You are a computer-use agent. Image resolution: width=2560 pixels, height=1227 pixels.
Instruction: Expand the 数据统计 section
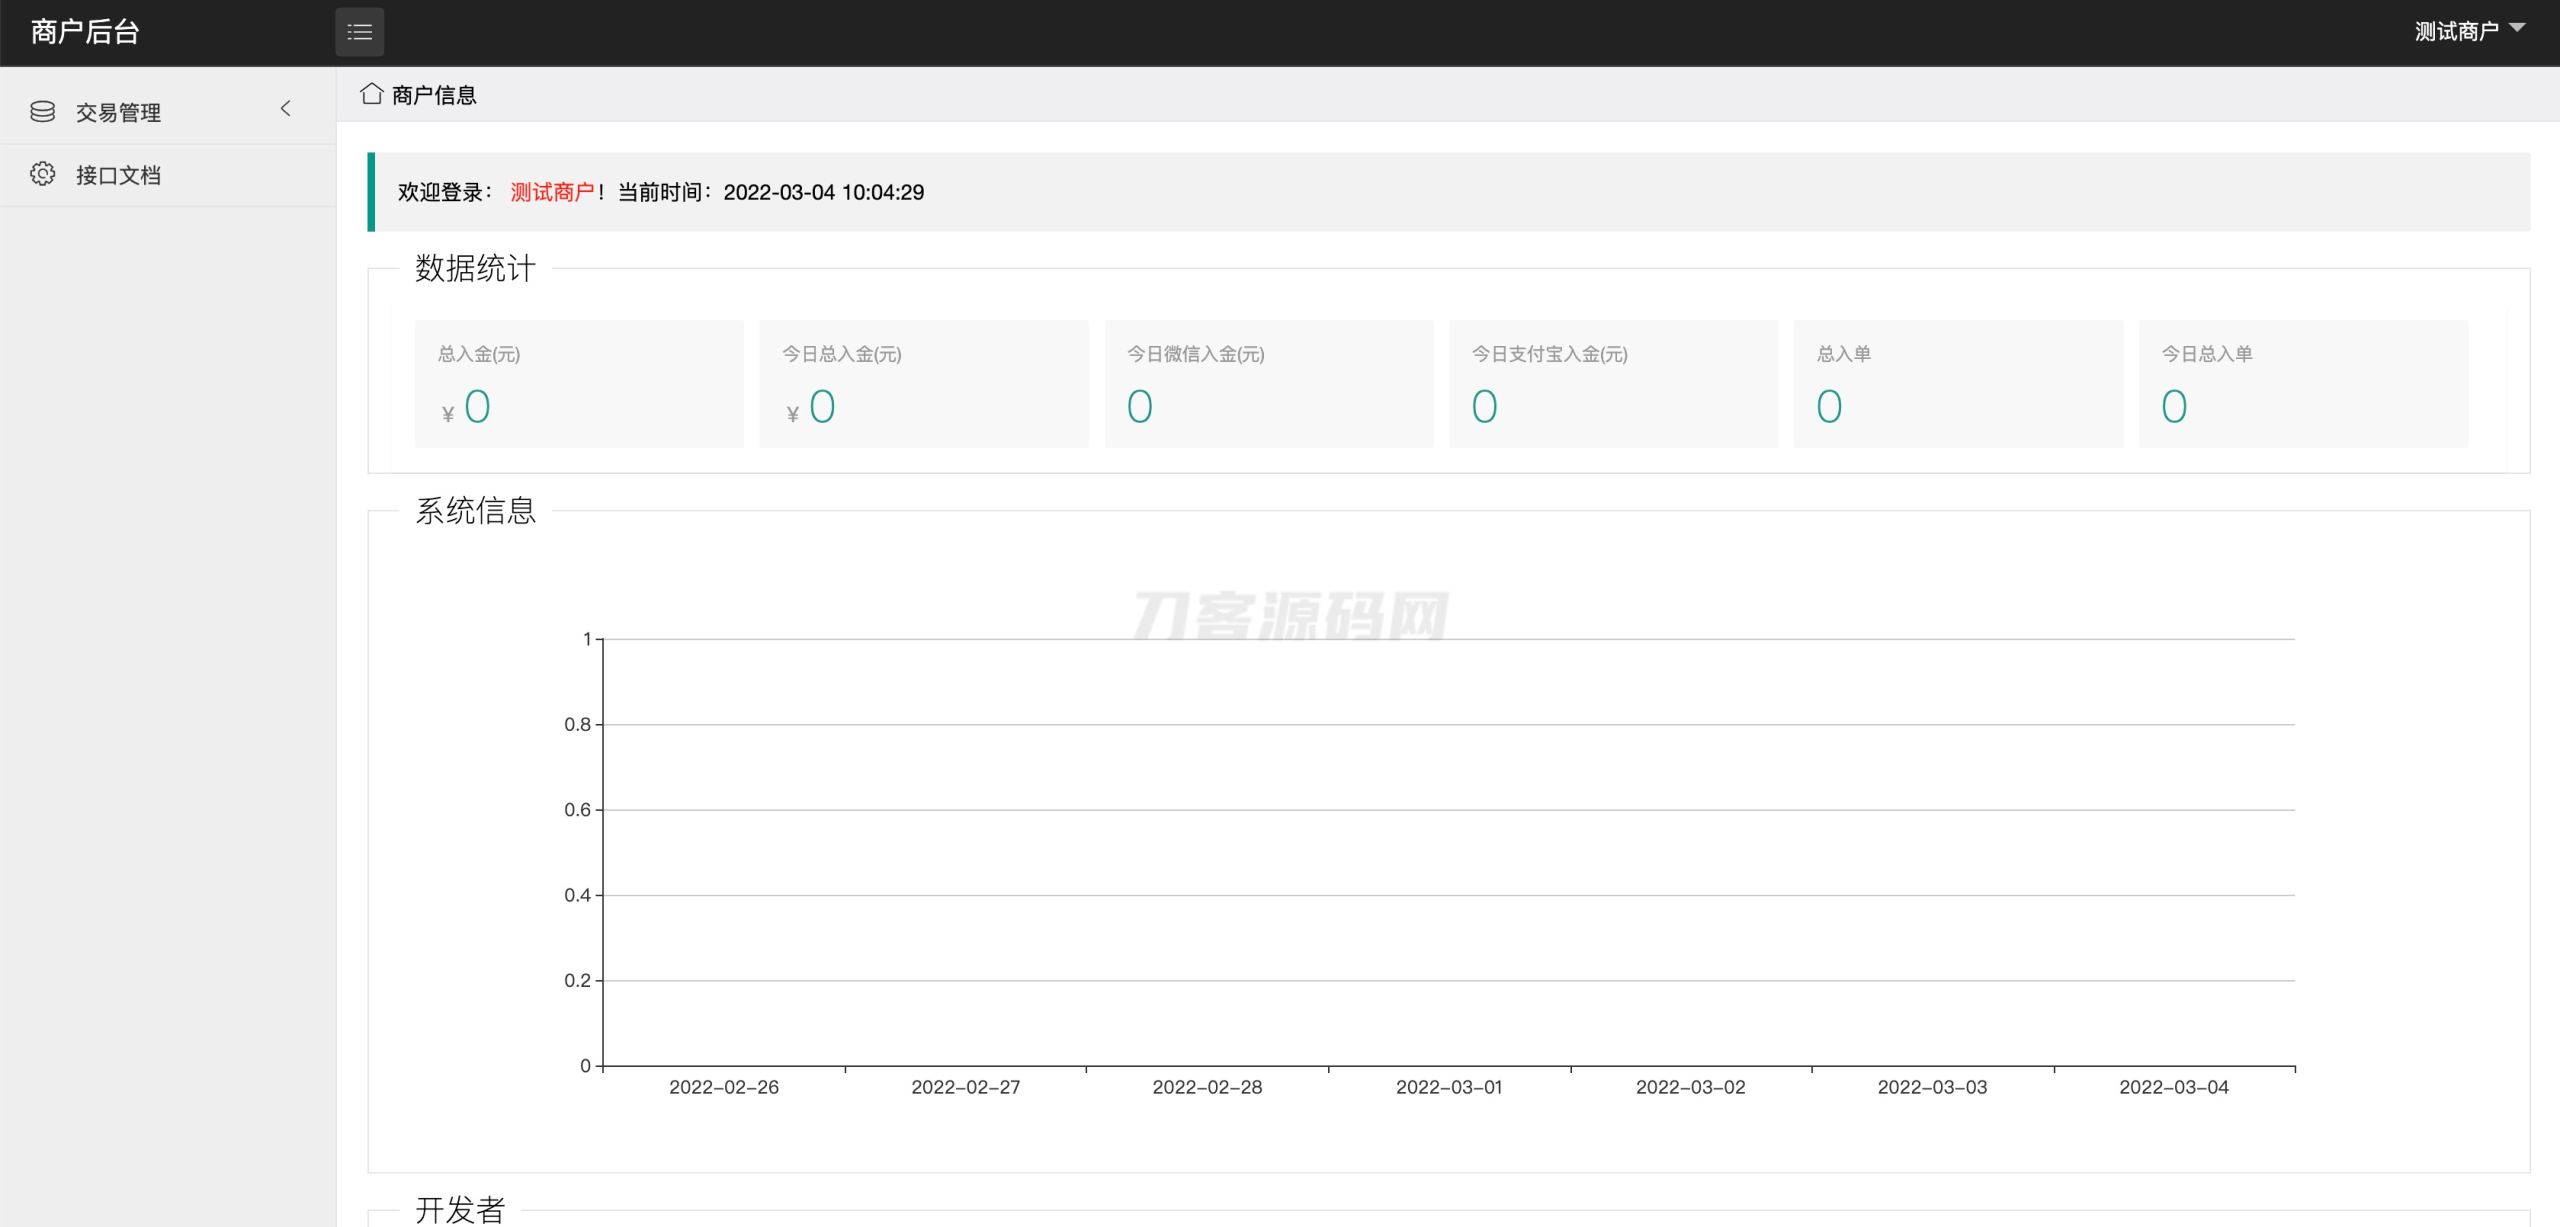point(474,268)
